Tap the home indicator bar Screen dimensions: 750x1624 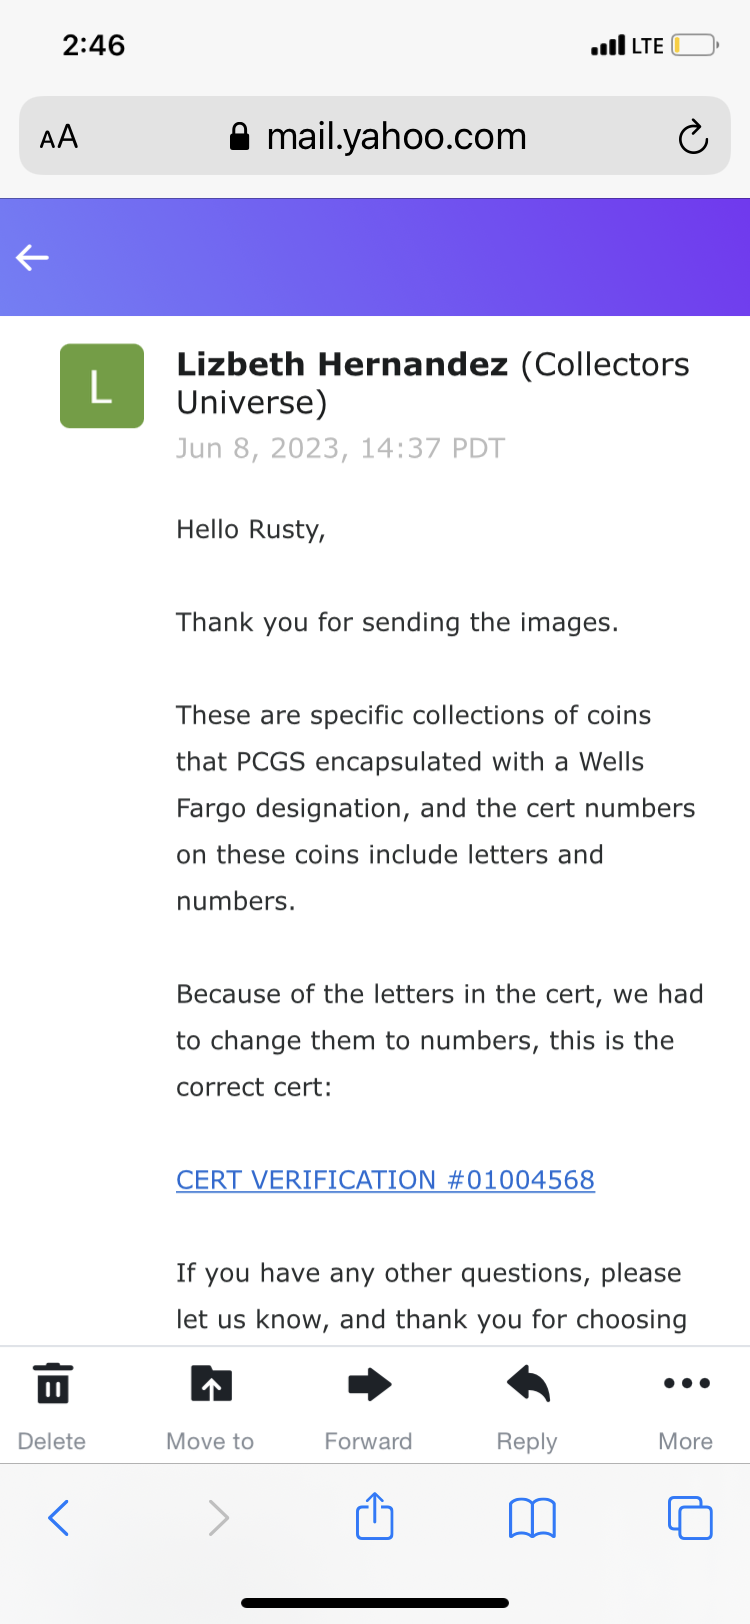coord(375,1603)
